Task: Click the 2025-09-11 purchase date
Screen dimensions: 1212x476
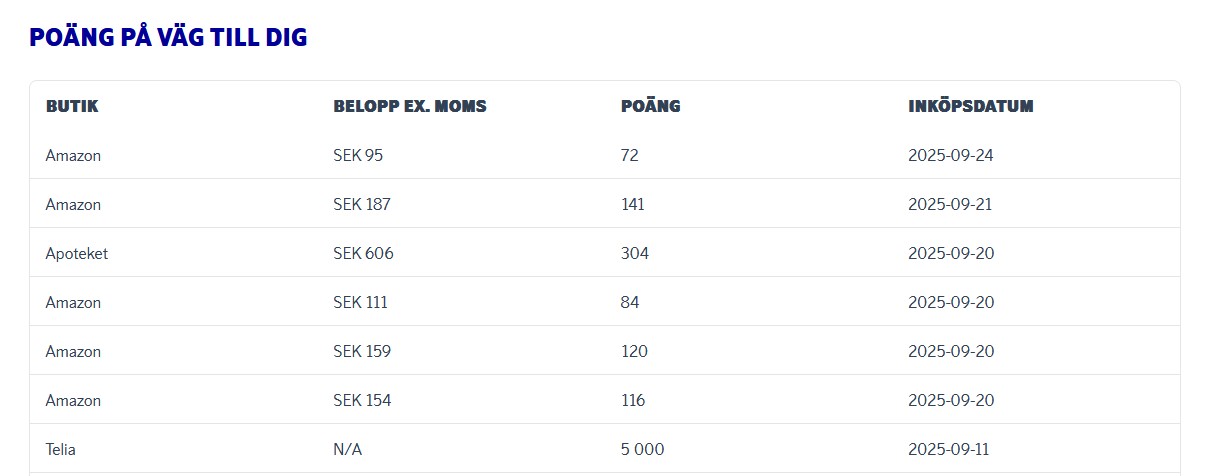Action: point(950,450)
